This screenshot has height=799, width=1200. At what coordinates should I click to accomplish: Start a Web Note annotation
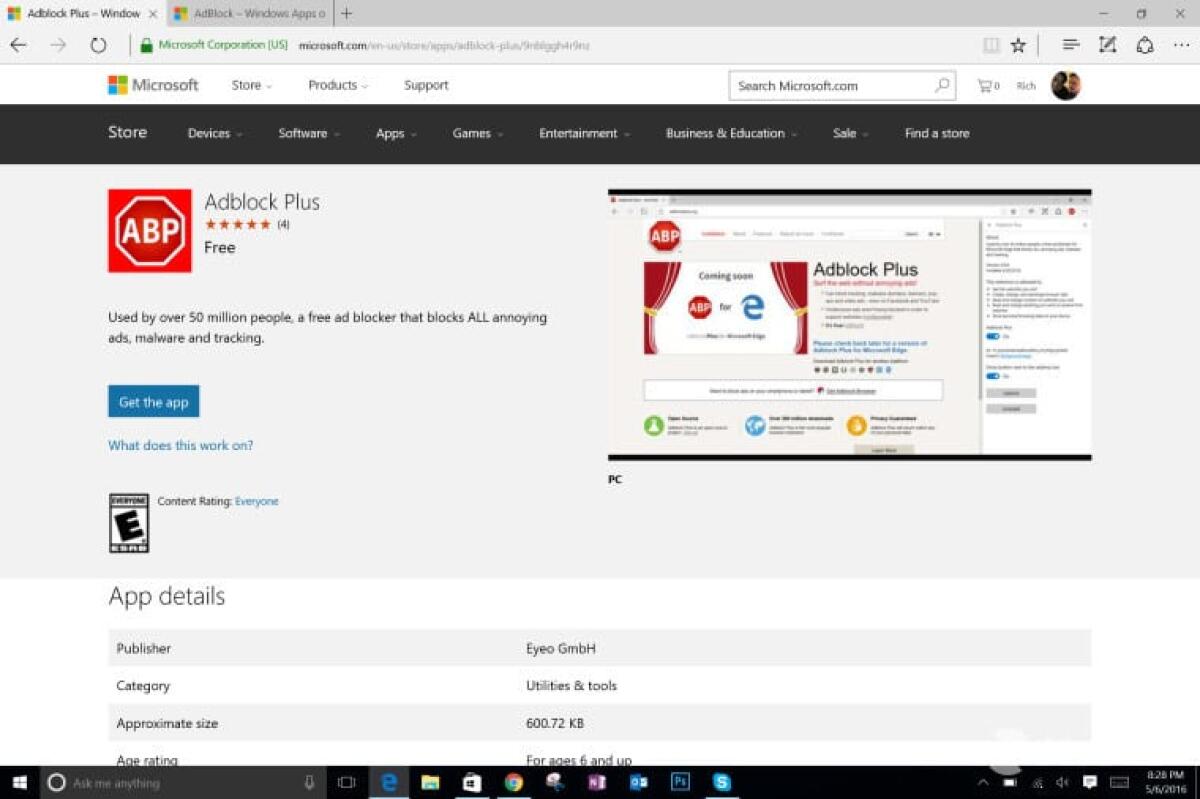1108,45
